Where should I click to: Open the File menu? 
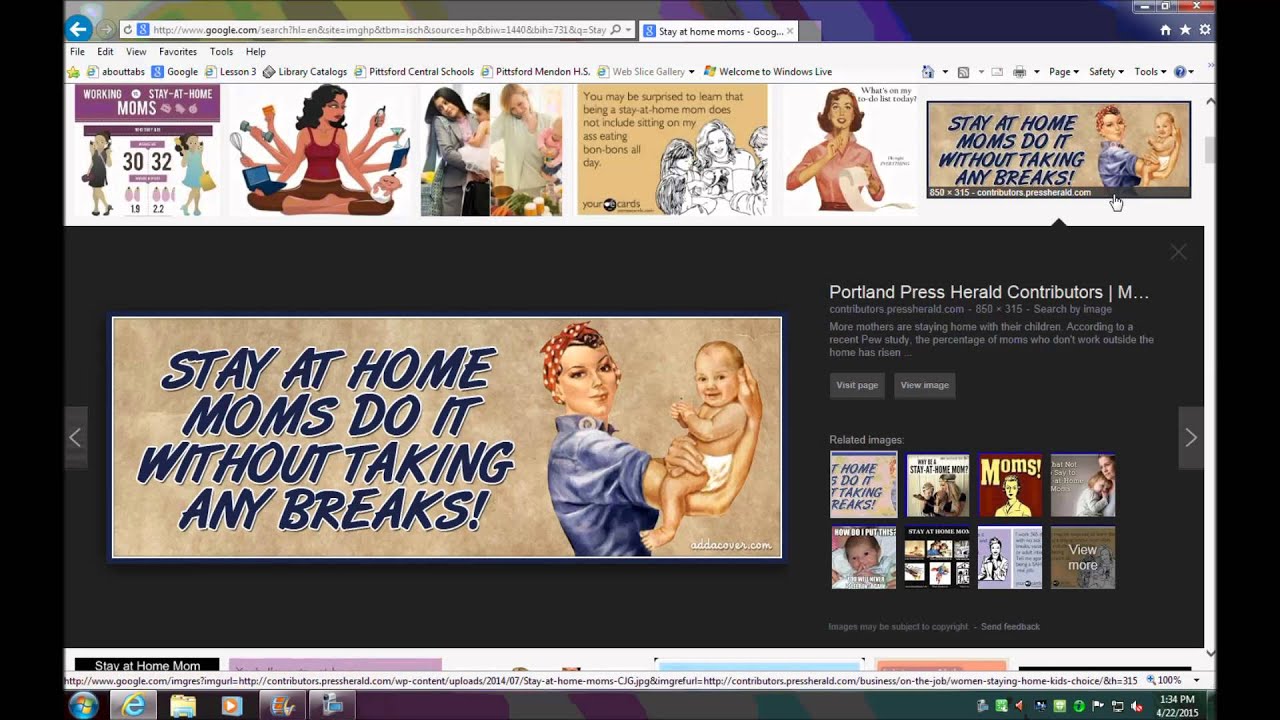coord(77,51)
